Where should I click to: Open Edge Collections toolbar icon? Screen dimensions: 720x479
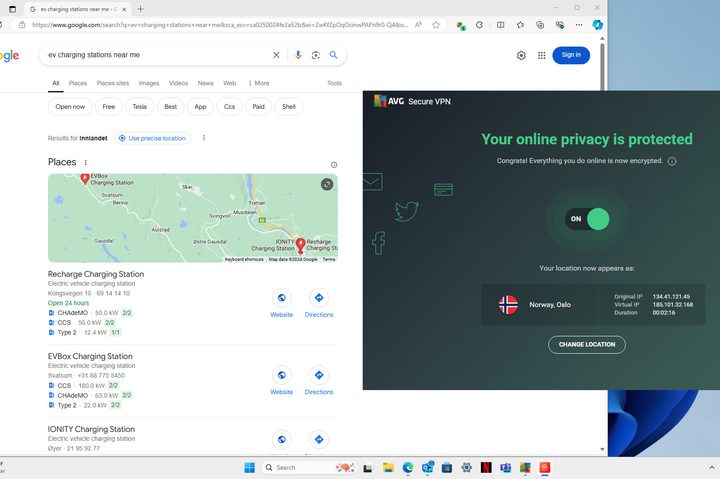[540, 25]
